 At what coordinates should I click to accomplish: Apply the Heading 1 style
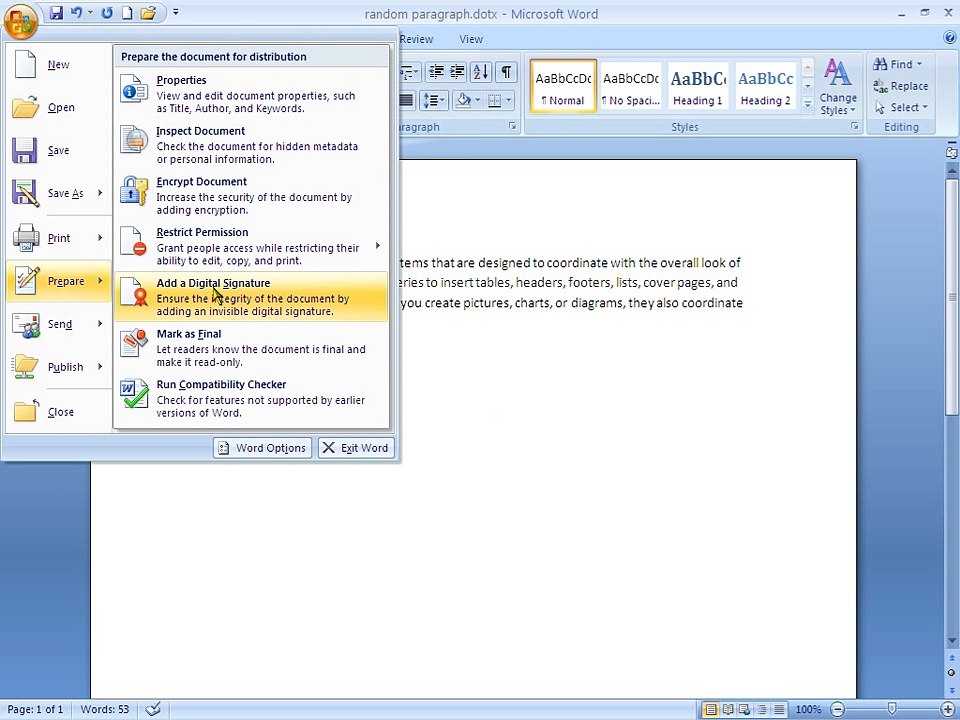point(698,86)
